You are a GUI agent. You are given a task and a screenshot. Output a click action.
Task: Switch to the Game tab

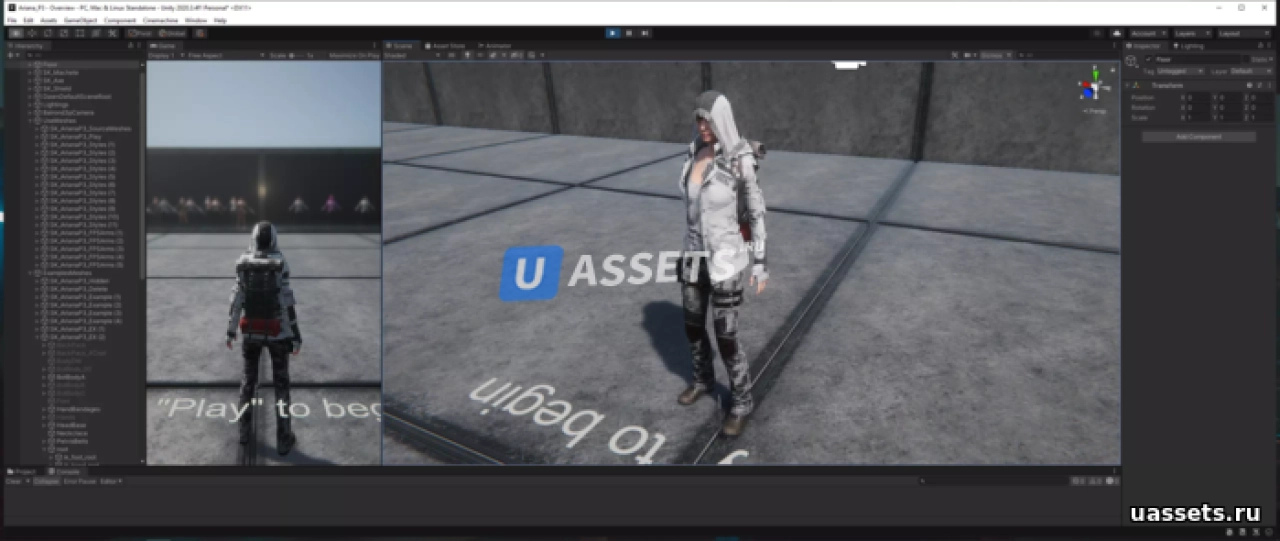163,46
